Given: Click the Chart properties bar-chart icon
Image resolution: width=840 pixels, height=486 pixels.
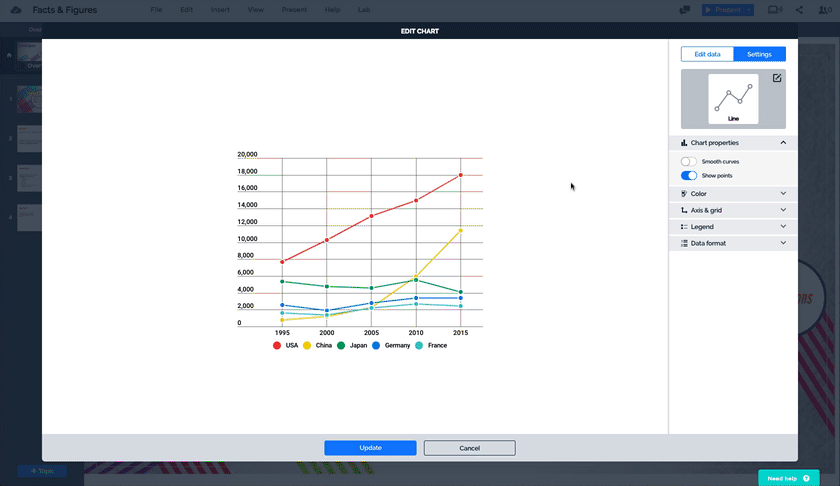Looking at the screenshot, I should [x=683, y=143].
